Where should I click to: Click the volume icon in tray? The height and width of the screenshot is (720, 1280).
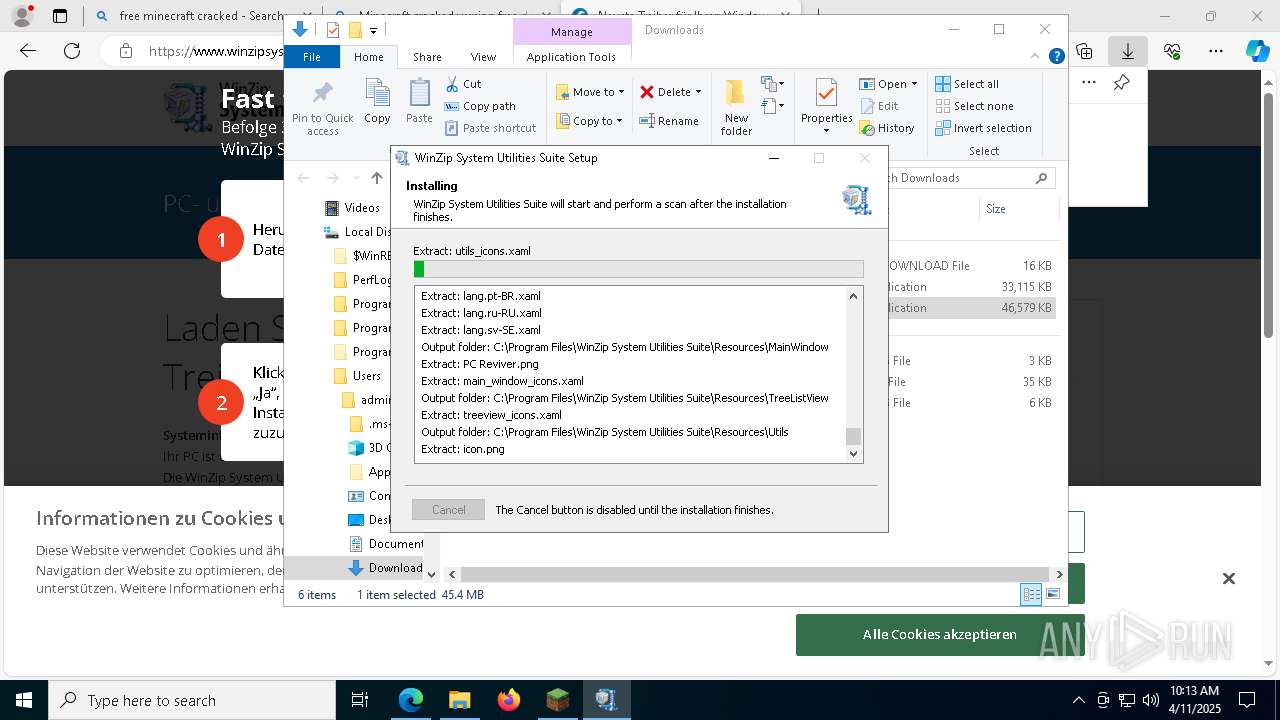point(1151,700)
